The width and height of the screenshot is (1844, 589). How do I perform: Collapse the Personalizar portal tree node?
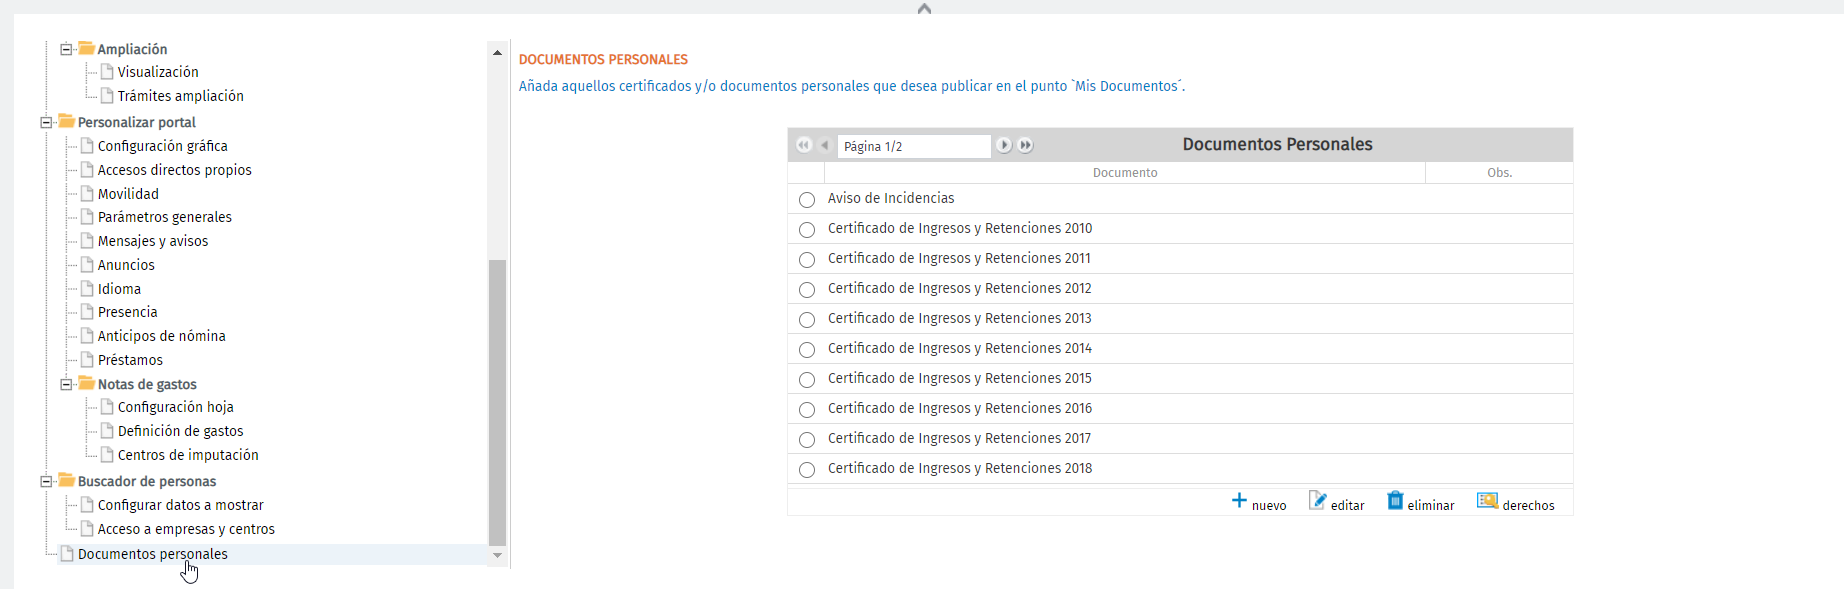pyautogui.click(x=46, y=122)
